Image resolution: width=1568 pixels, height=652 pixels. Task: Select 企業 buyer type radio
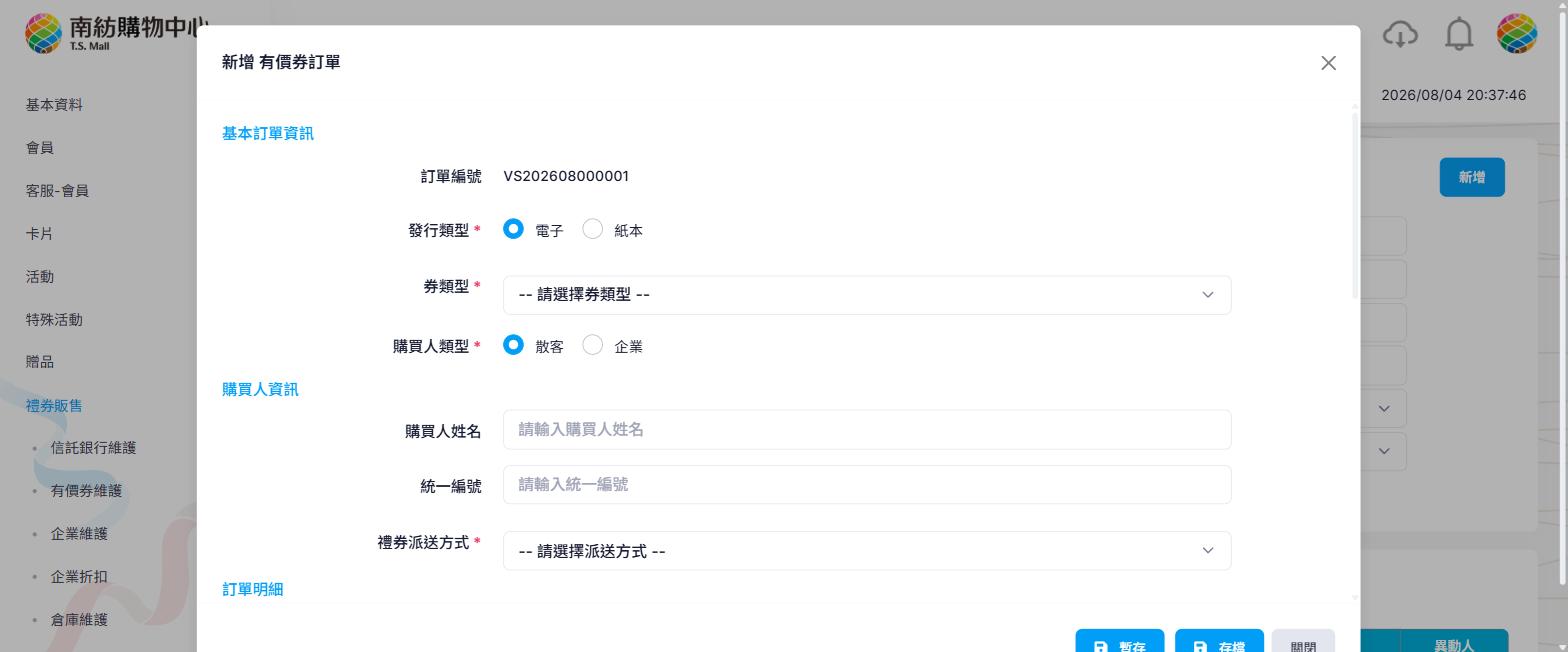pyautogui.click(x=592, y=345)
